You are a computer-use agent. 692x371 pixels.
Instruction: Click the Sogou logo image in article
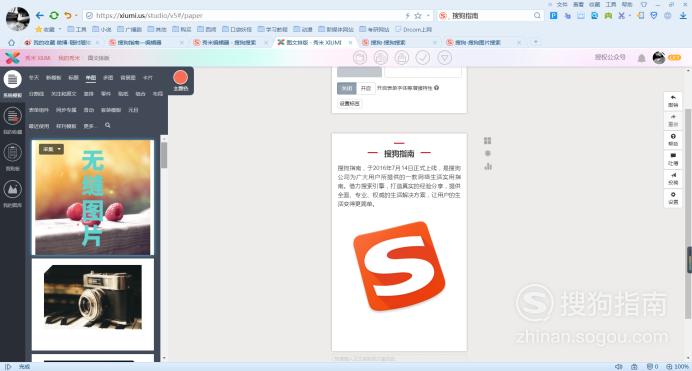coord(399,266)
